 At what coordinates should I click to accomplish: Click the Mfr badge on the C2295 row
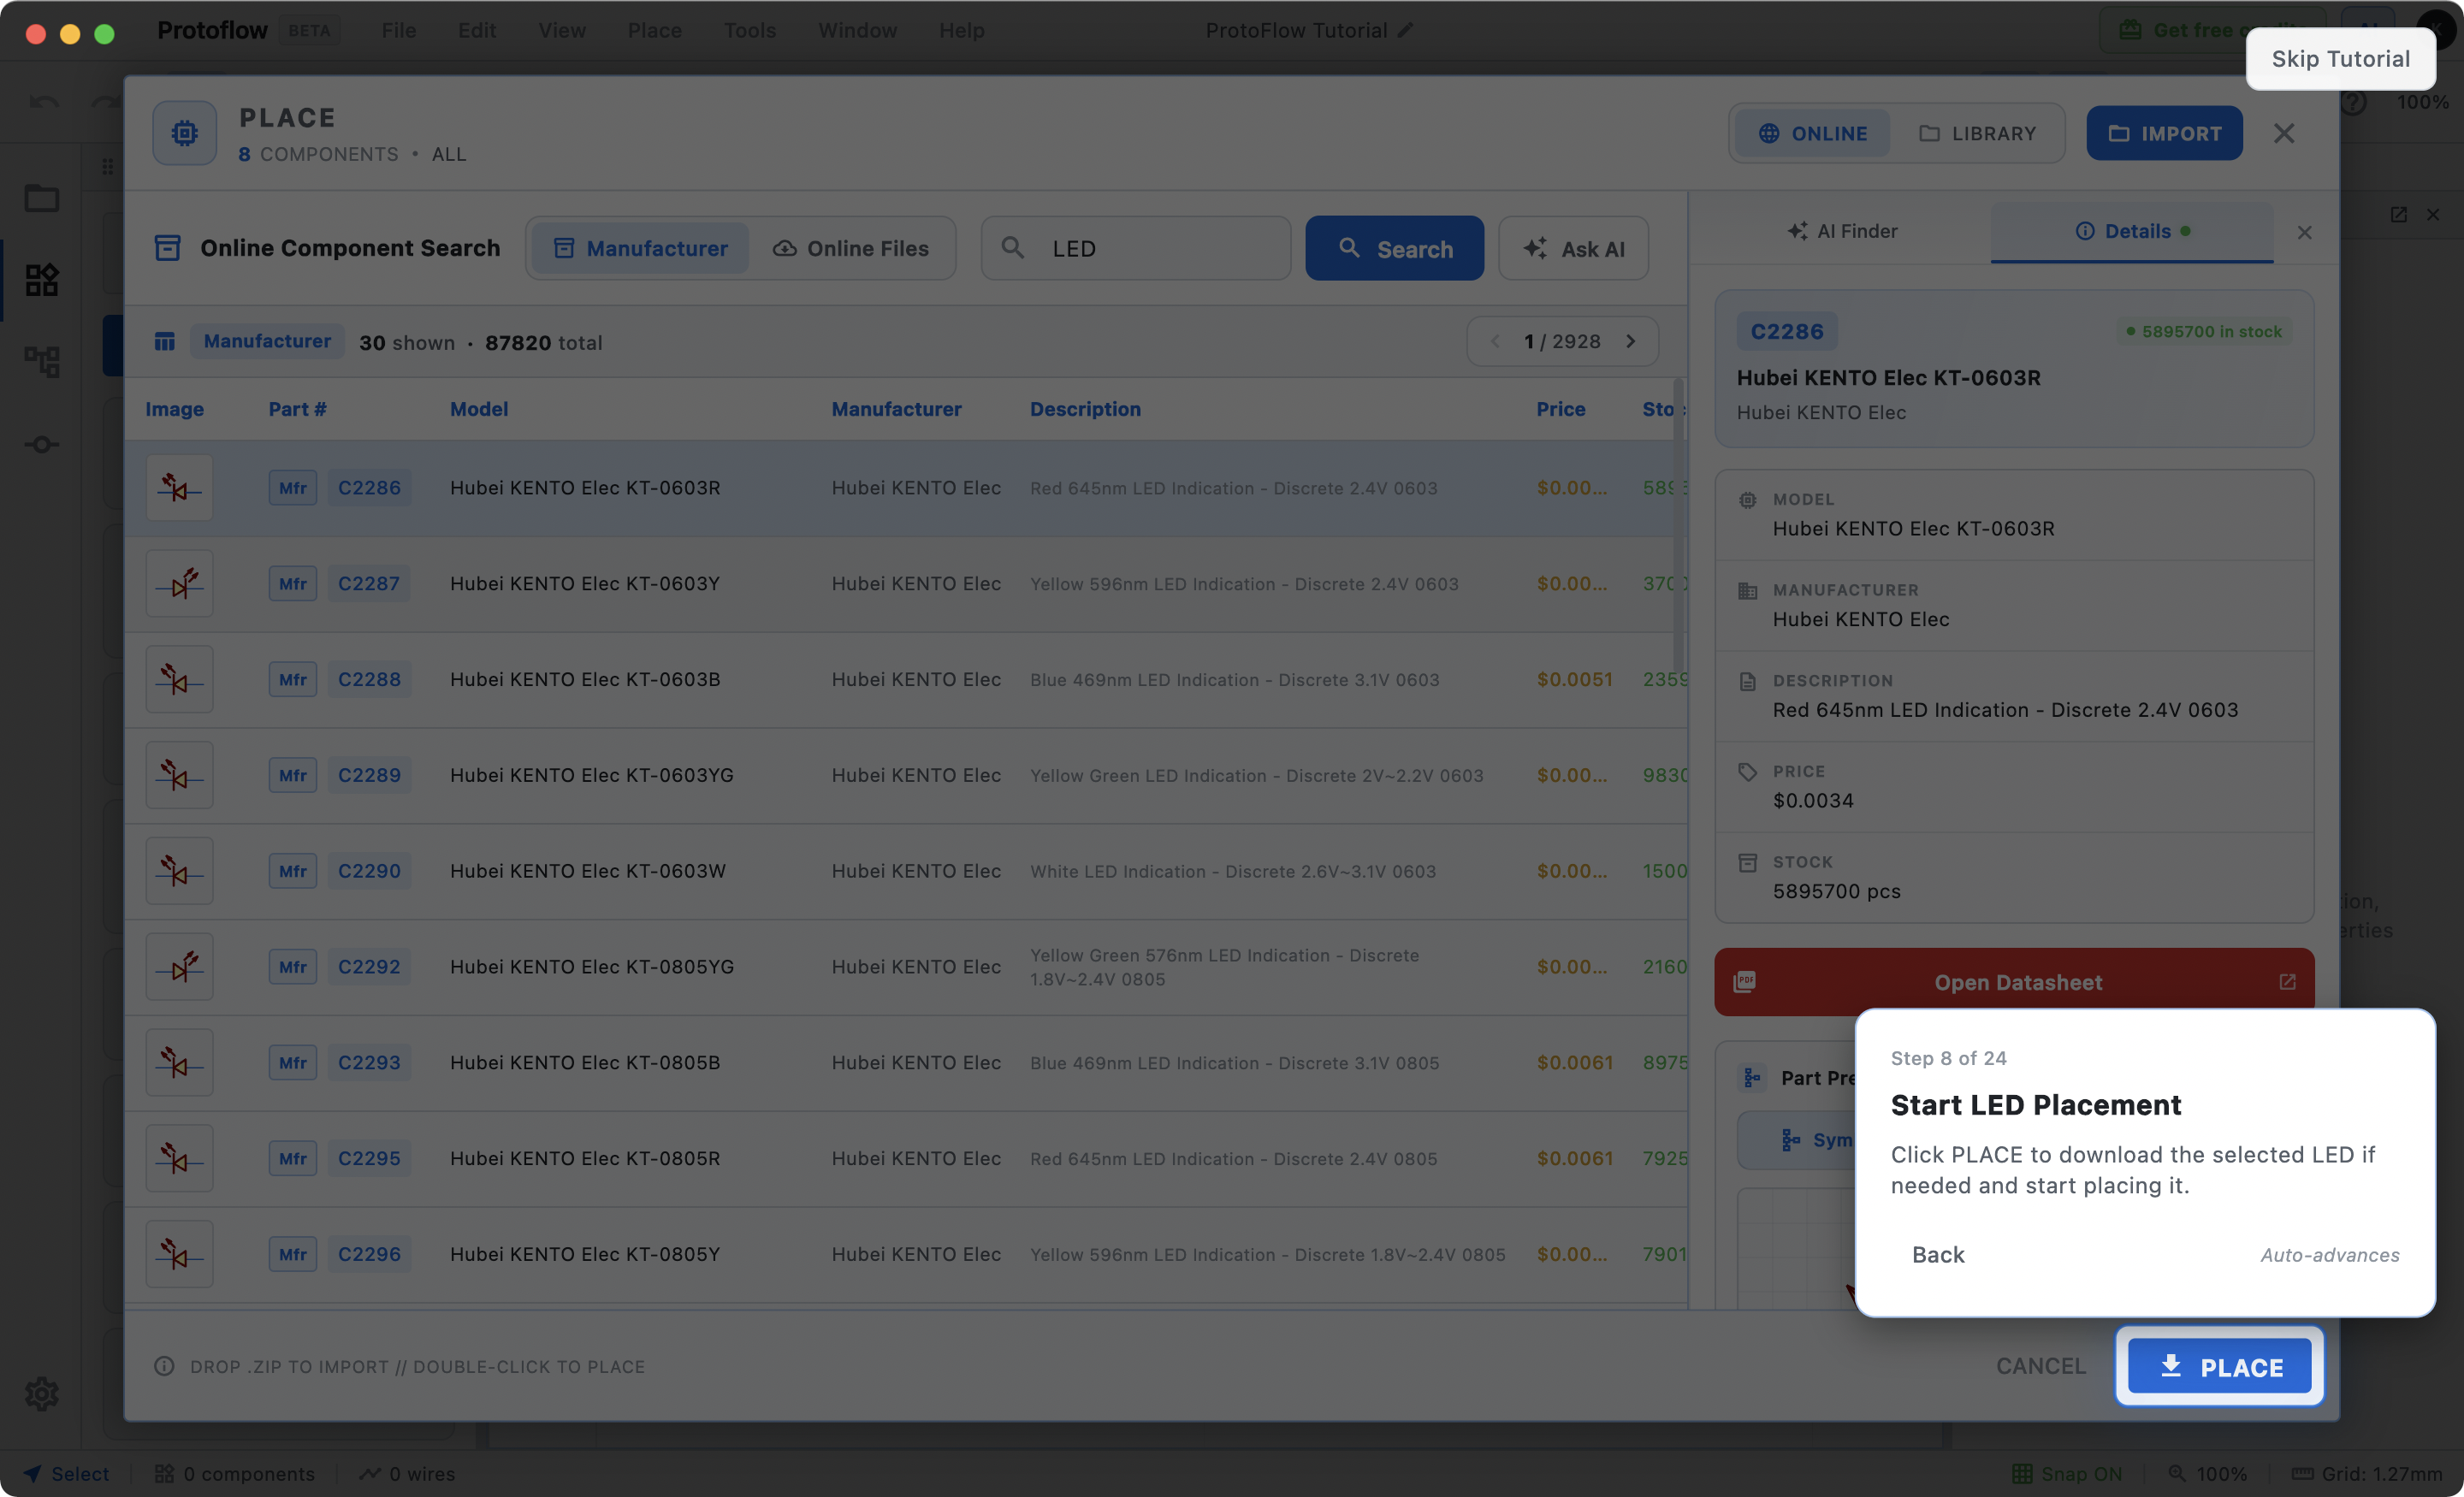pyautogui.click(x=292, y=1159)
